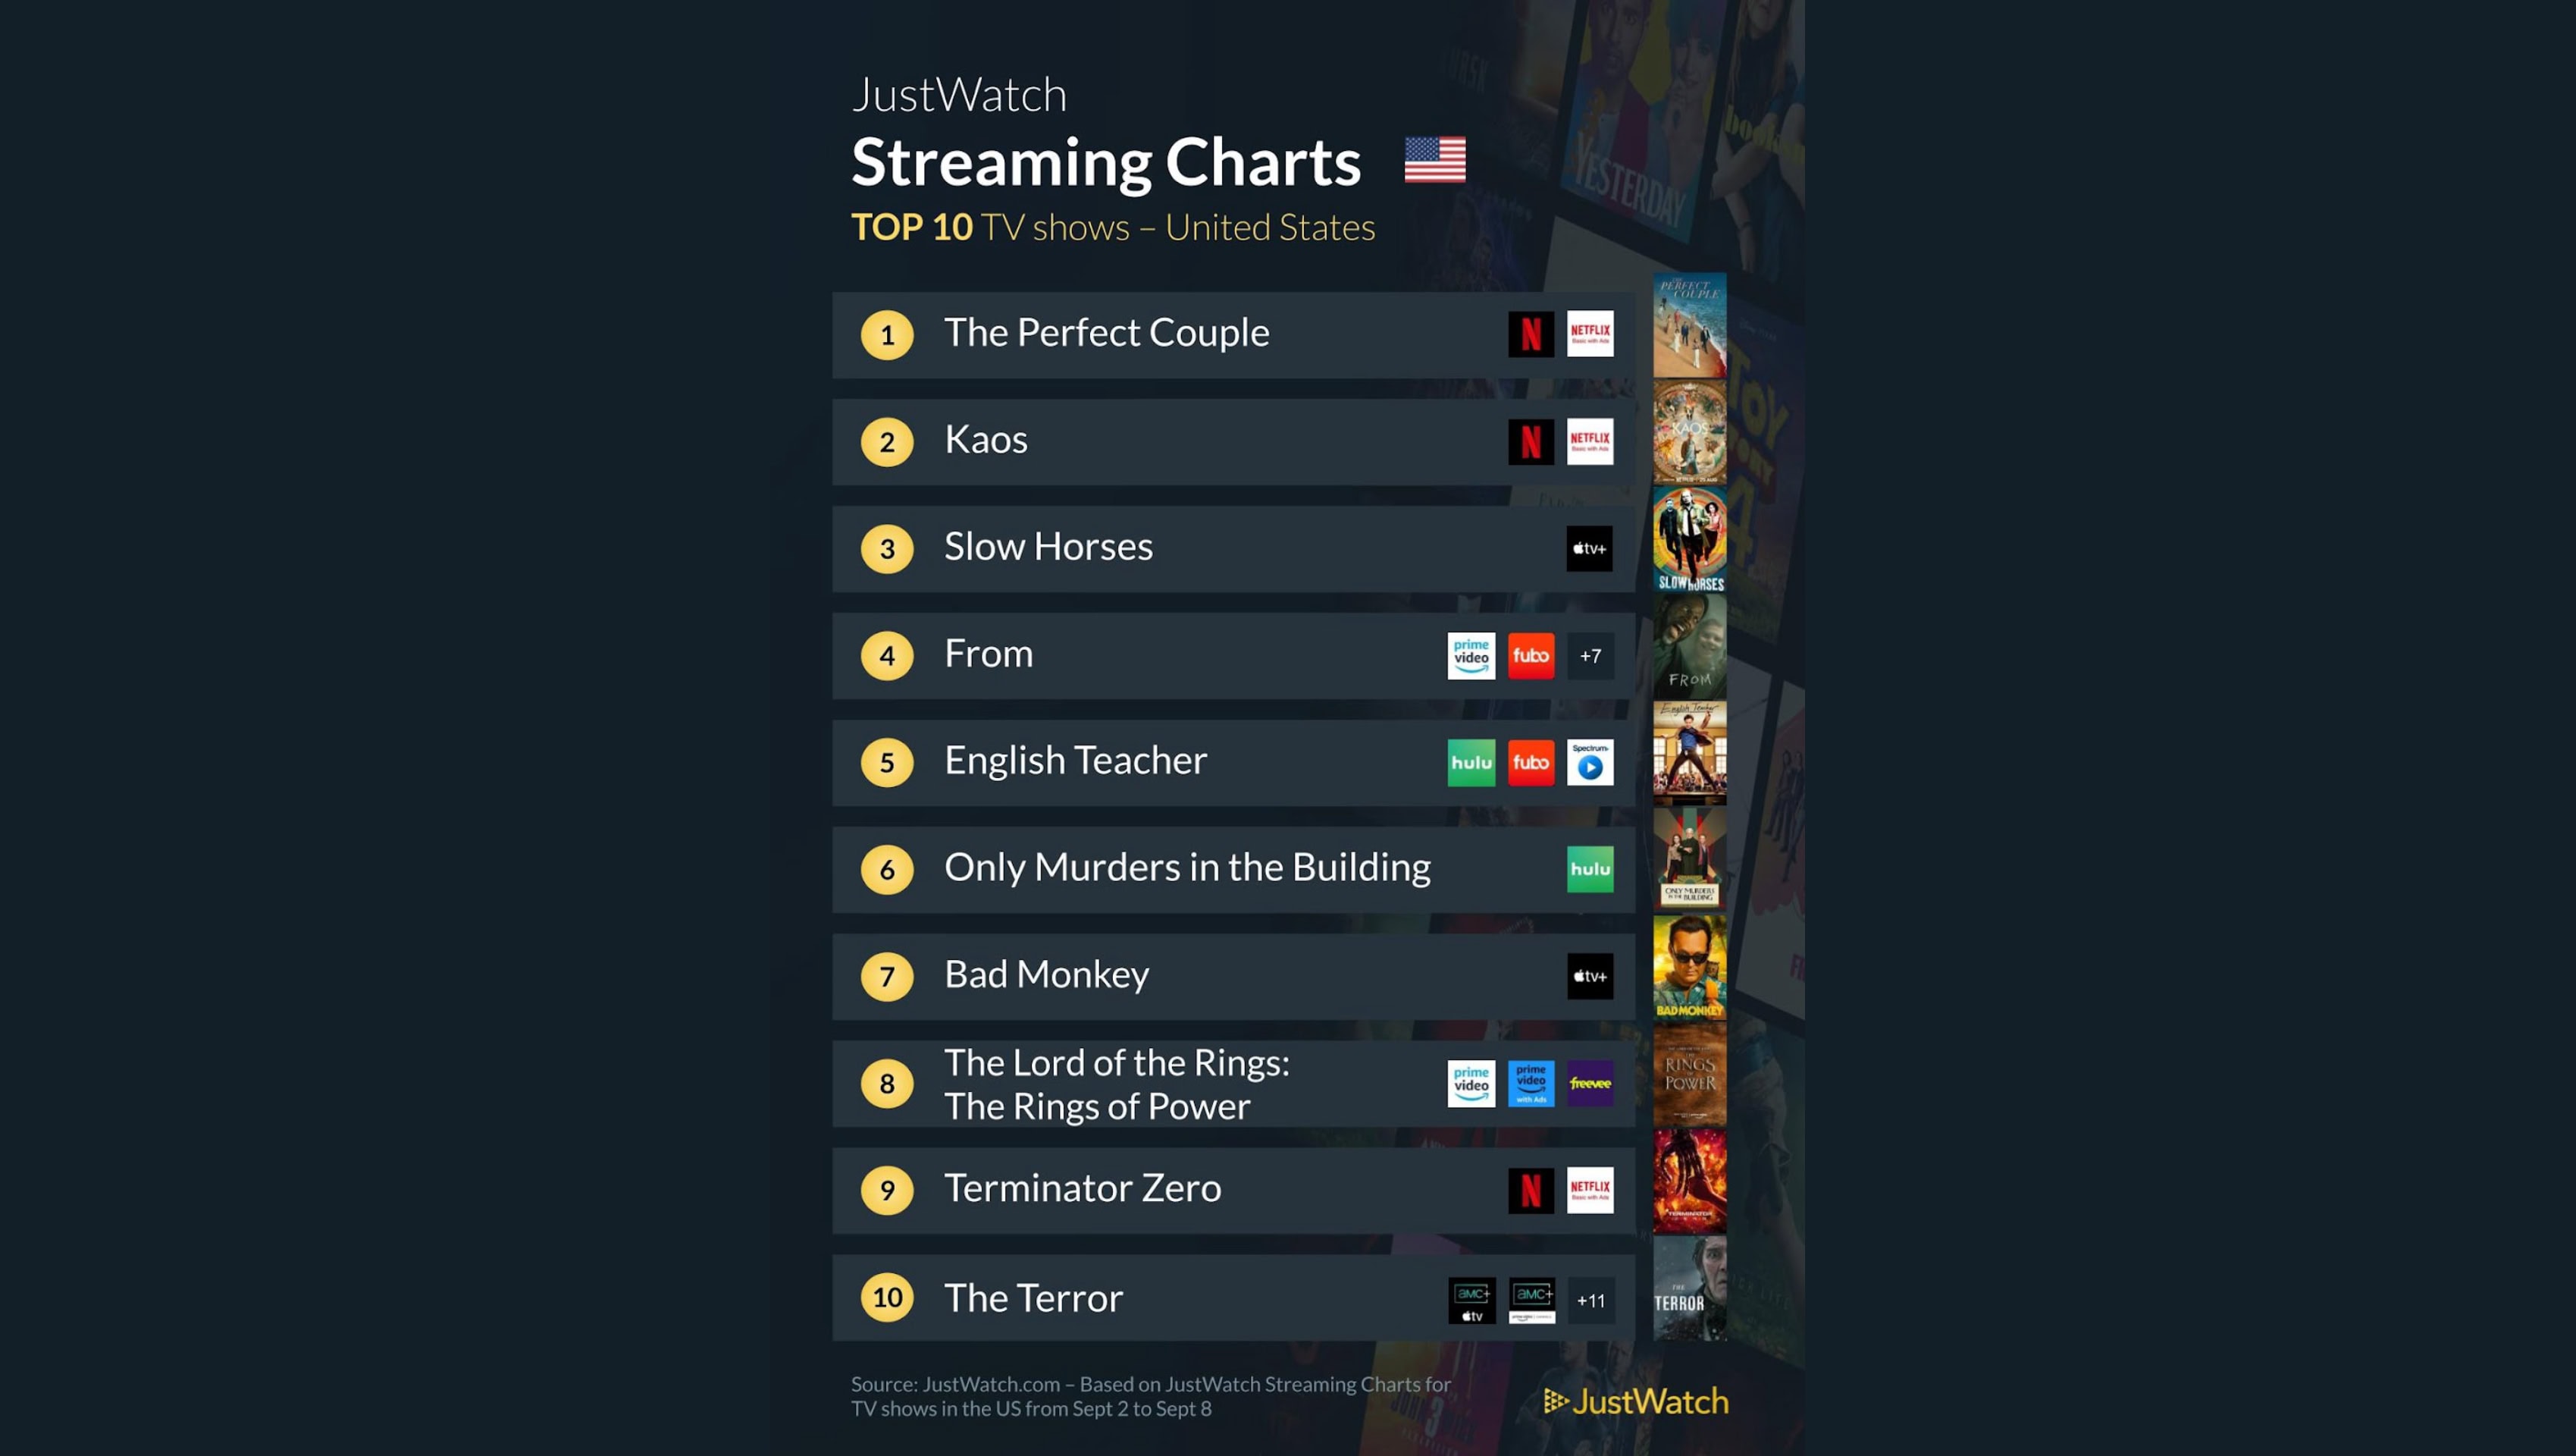Expand the +7 more providers for From
This screenshot has width=2576, height=1456.
pos(1590,655)
